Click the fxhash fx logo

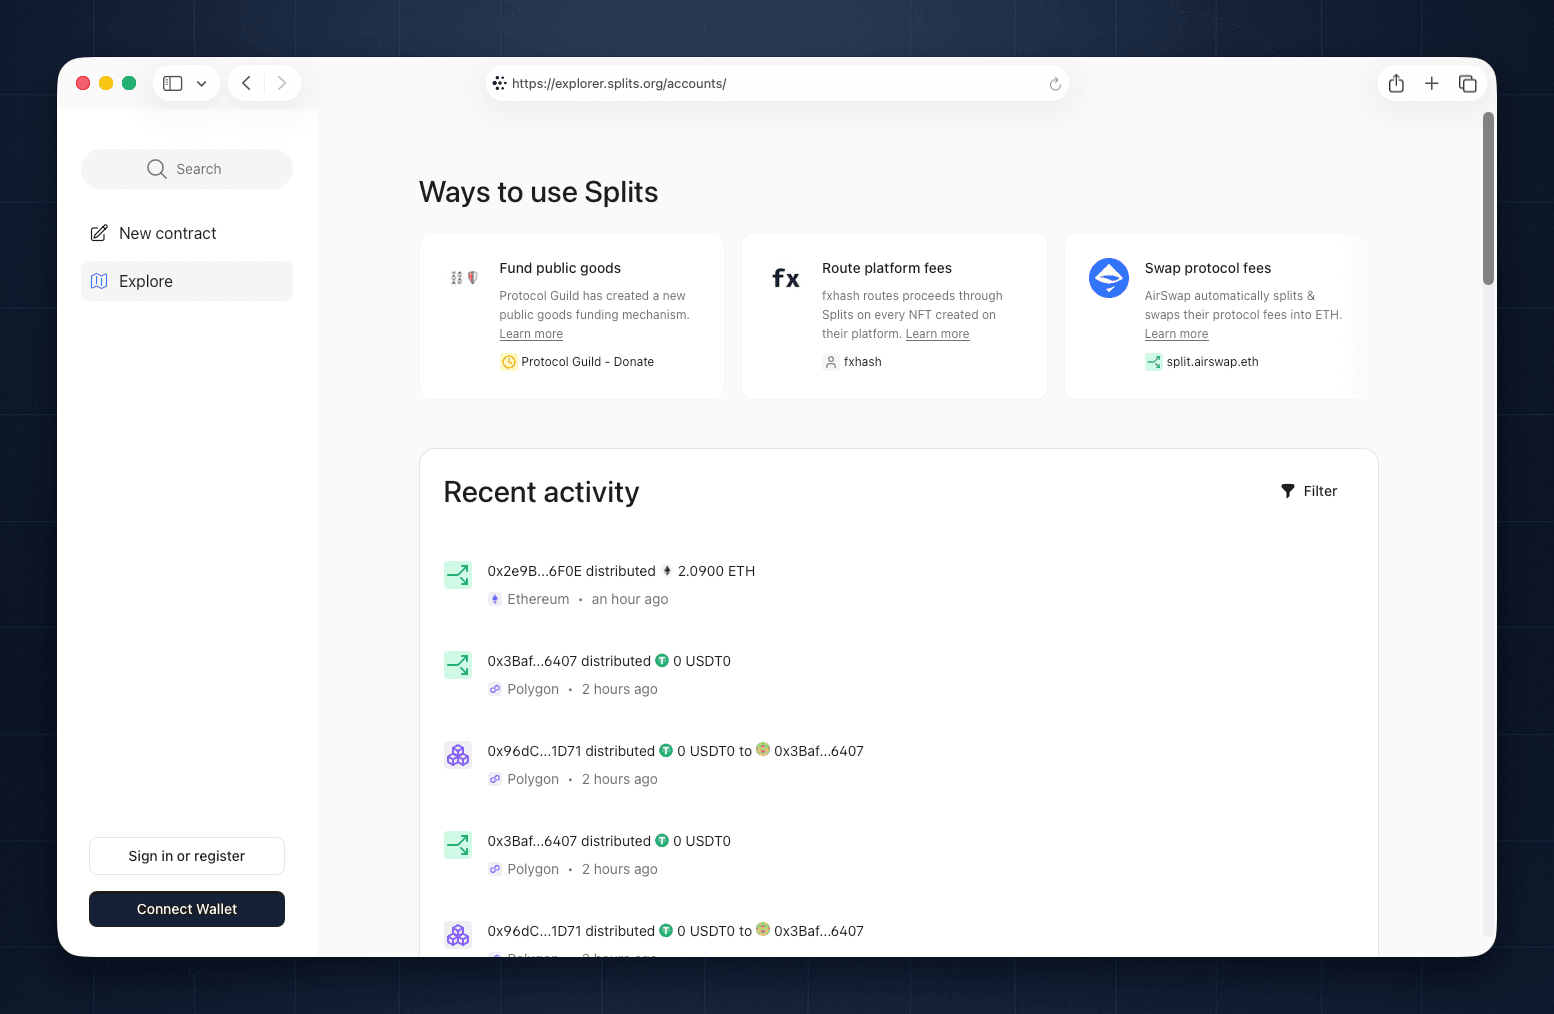tap(786, 278)
